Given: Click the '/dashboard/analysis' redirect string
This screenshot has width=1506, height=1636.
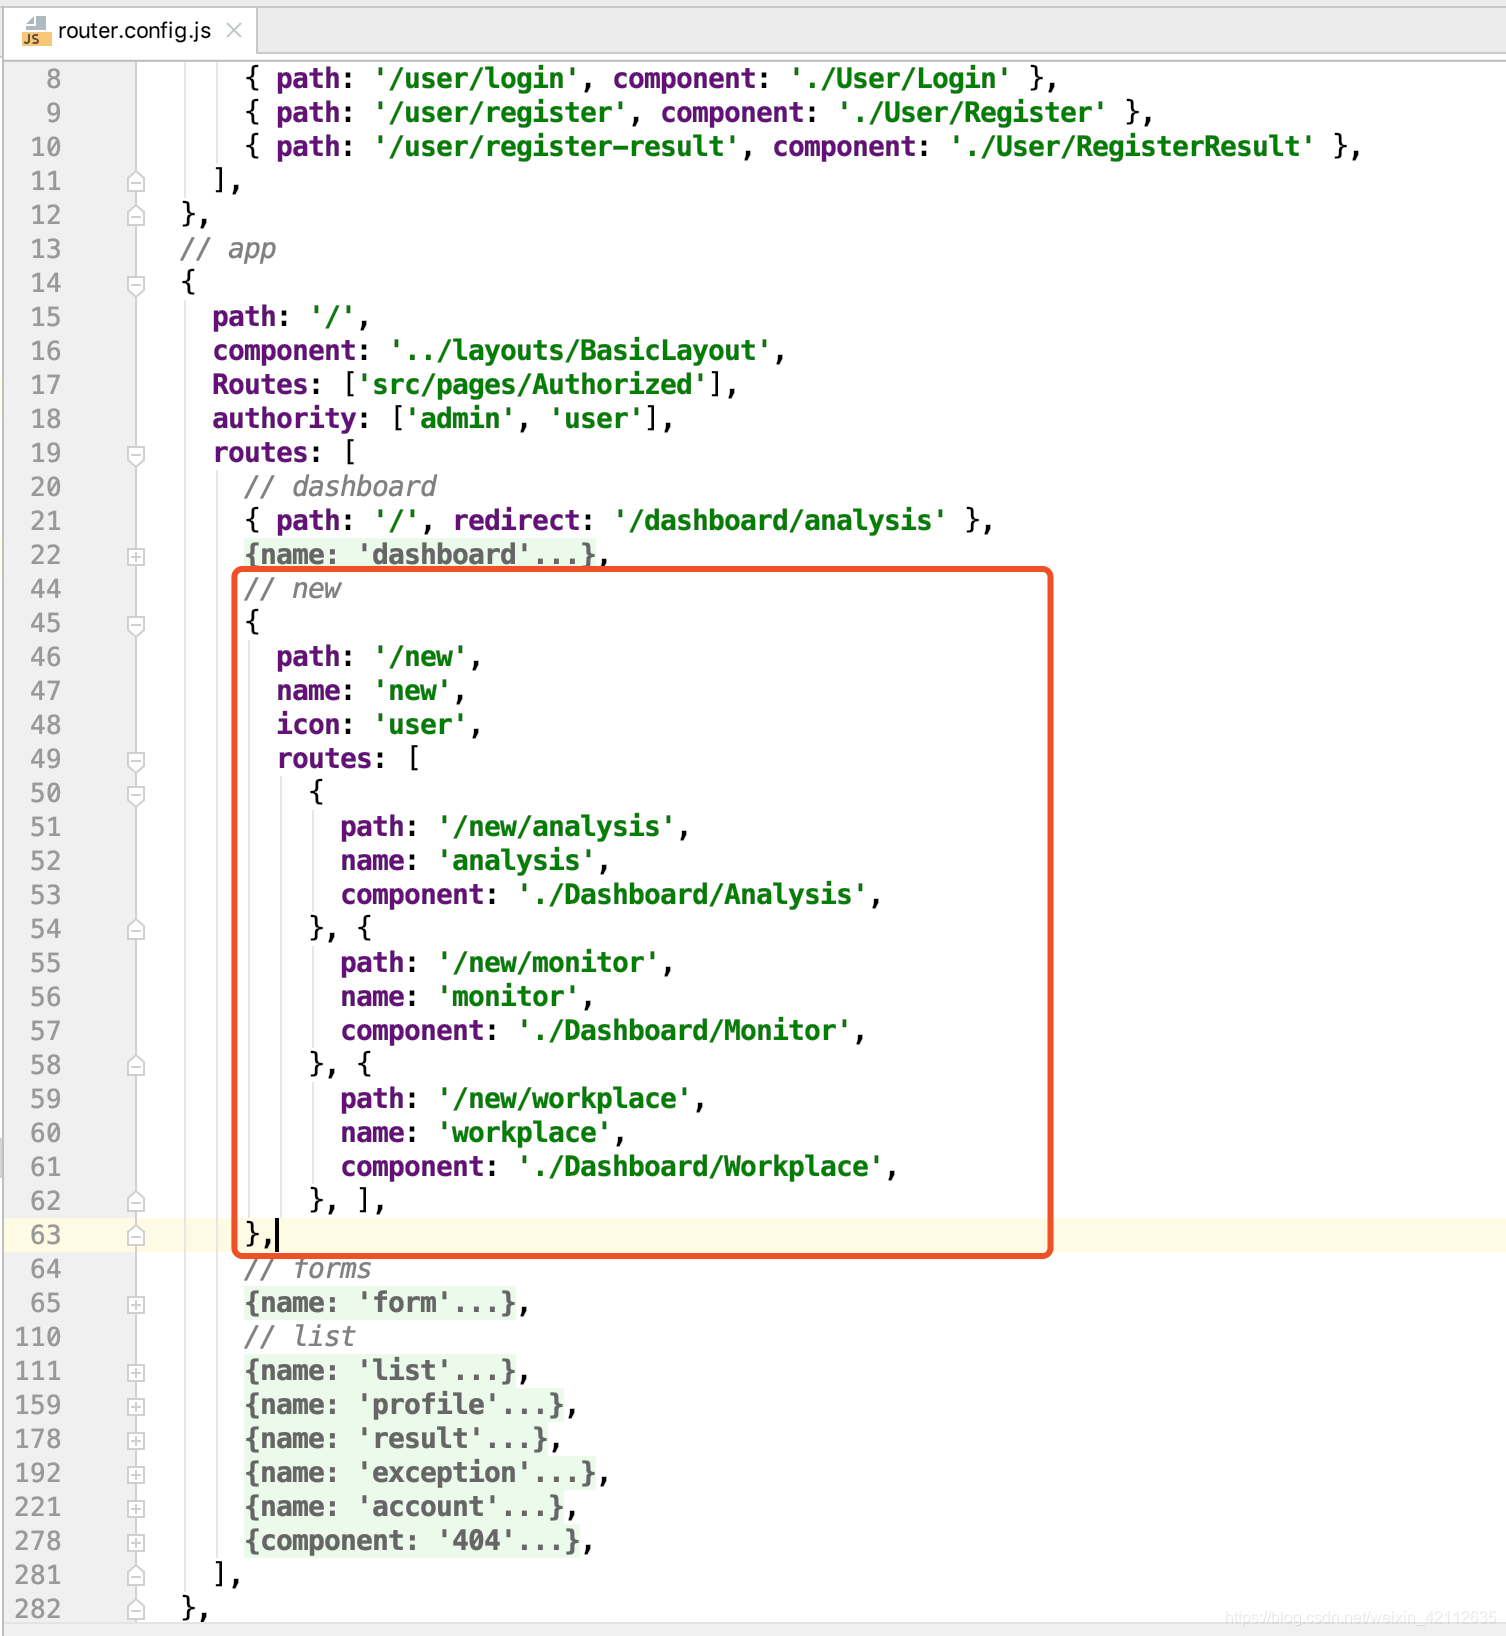Looking at the screenshot, I should click(x=780, y=521).
